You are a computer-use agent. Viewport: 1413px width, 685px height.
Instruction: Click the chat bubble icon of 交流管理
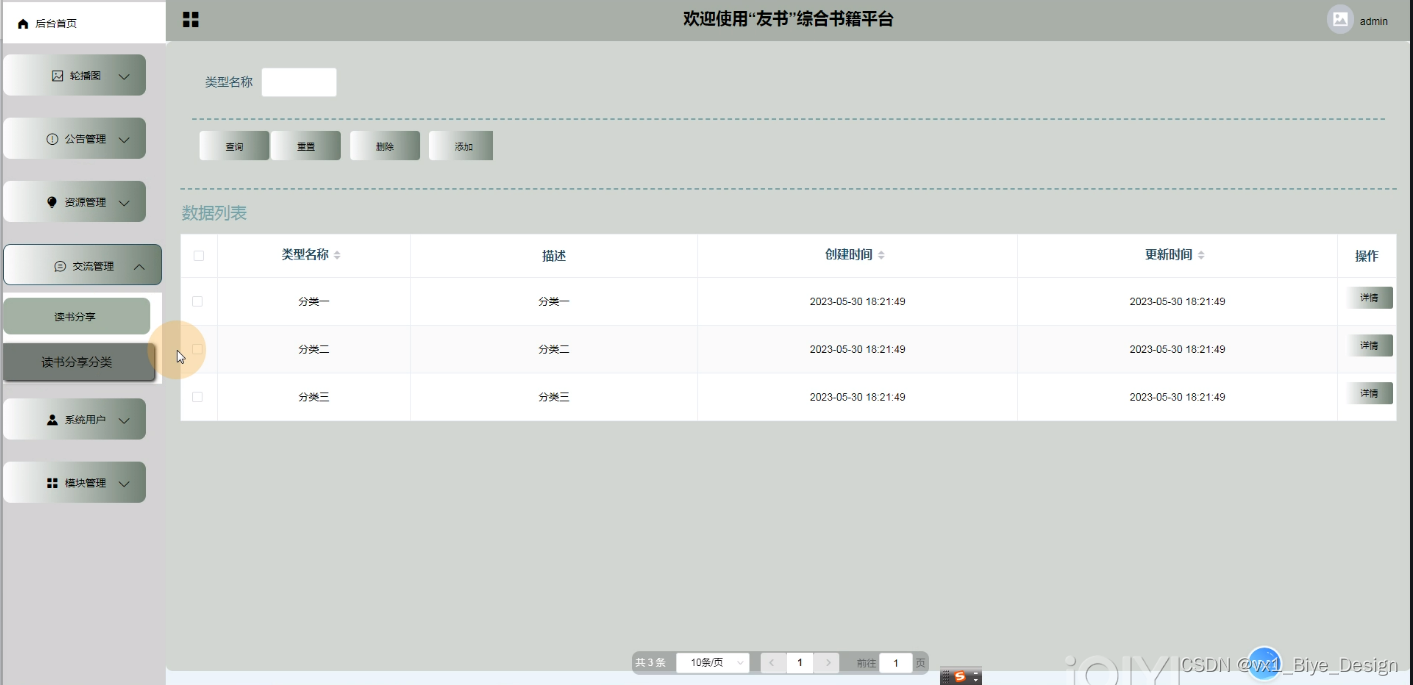60,267
